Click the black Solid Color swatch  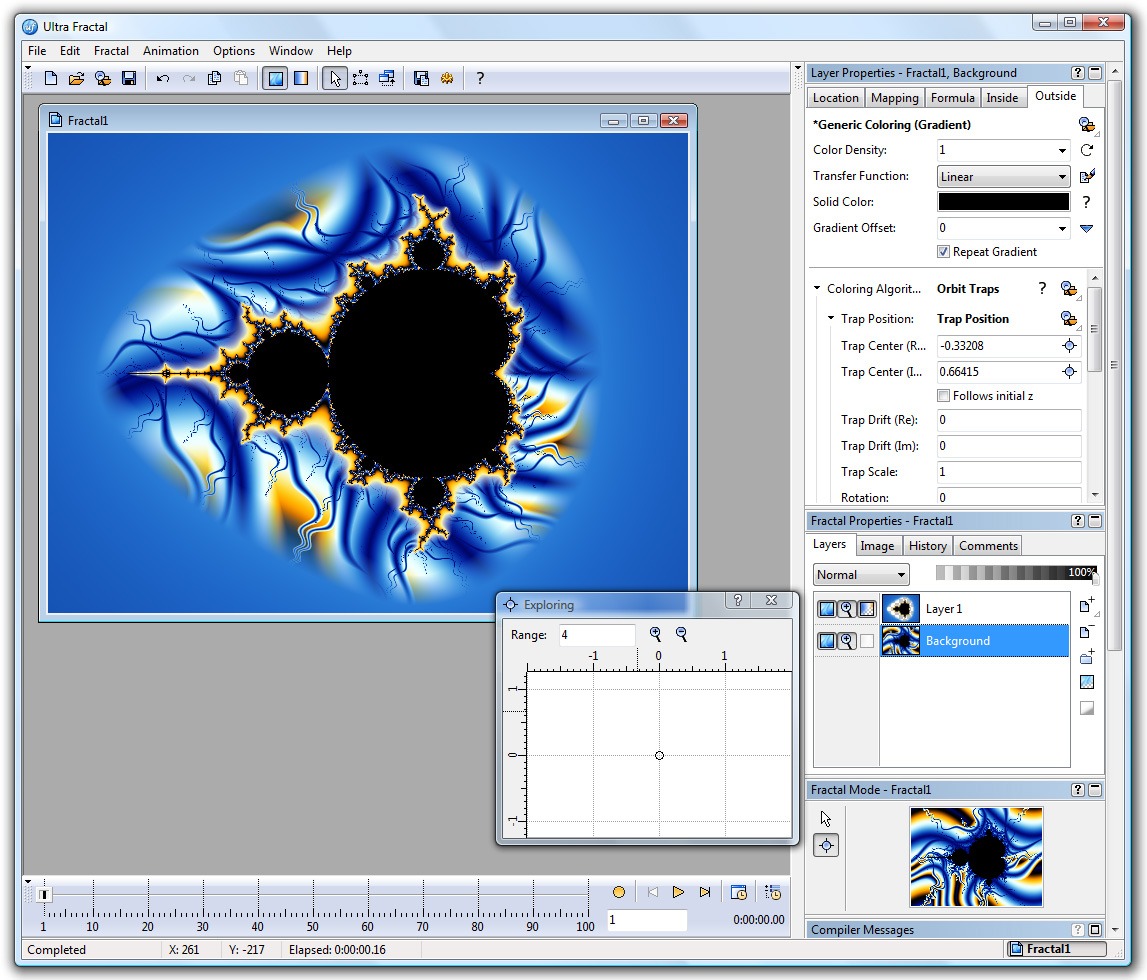pos(1004,202)
